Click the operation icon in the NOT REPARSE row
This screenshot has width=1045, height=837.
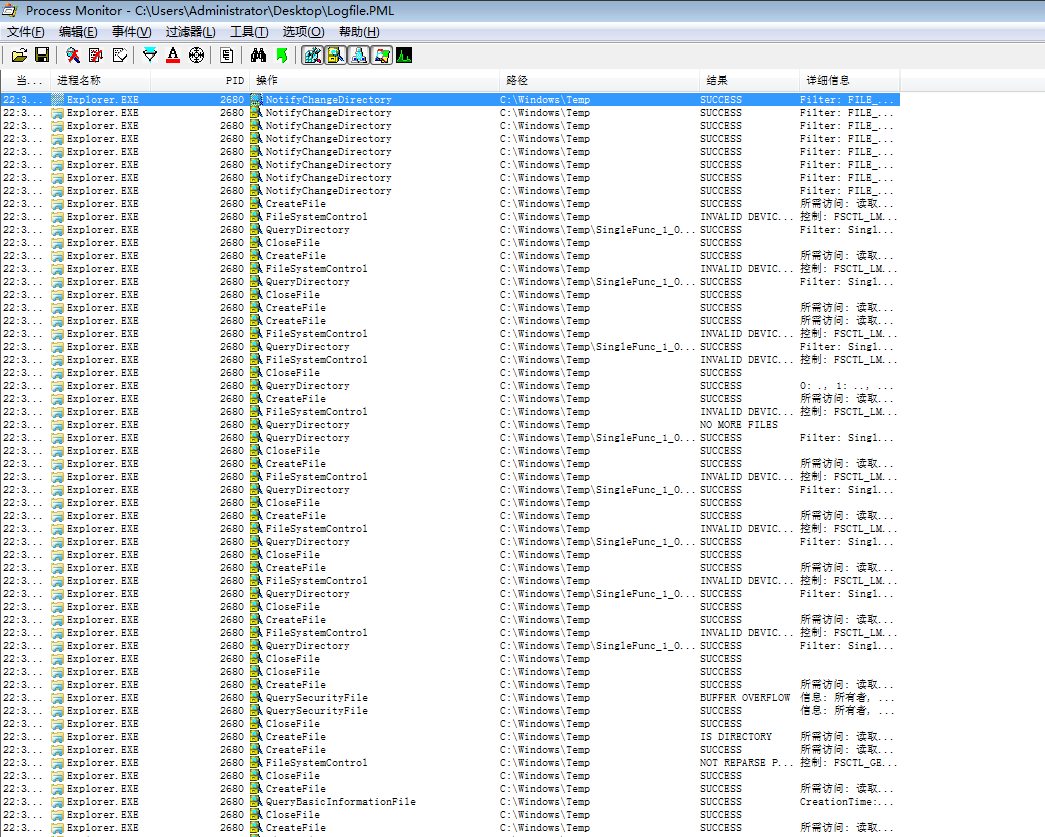257,763
